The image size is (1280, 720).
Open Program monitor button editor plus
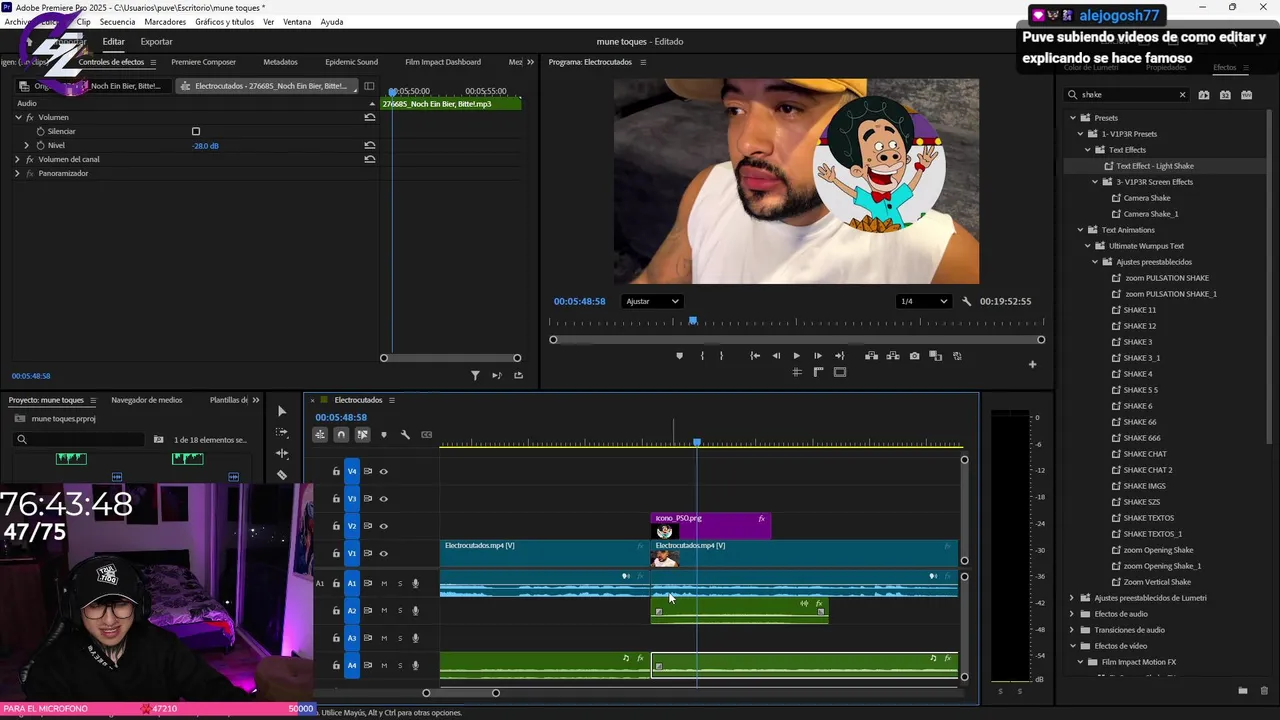click(x=1033, y=364)
